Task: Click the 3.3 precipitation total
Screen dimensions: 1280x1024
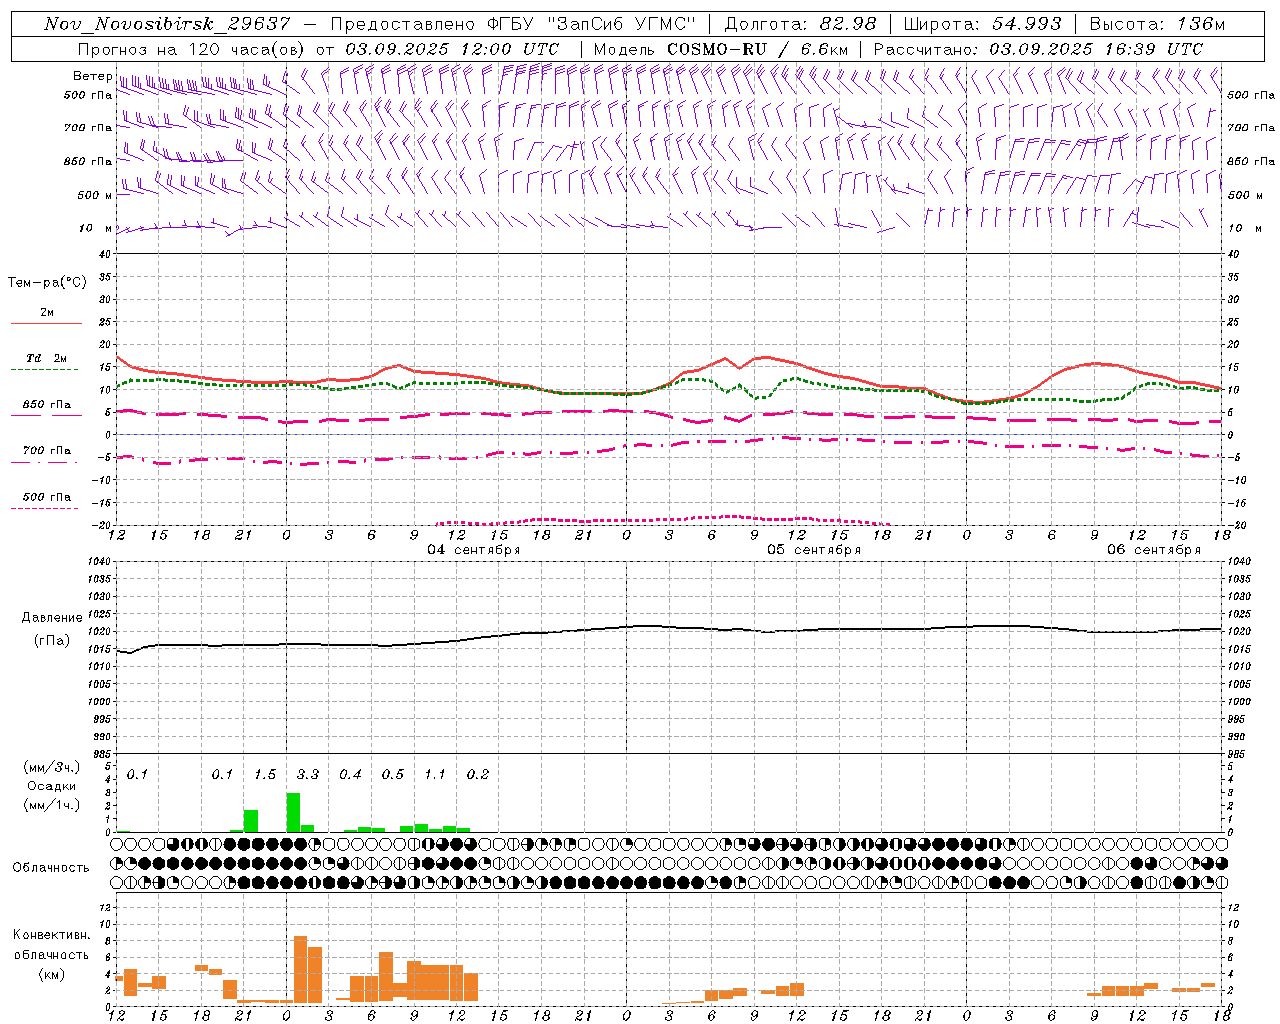Action: pyautogui.click(x=307, y=774)
